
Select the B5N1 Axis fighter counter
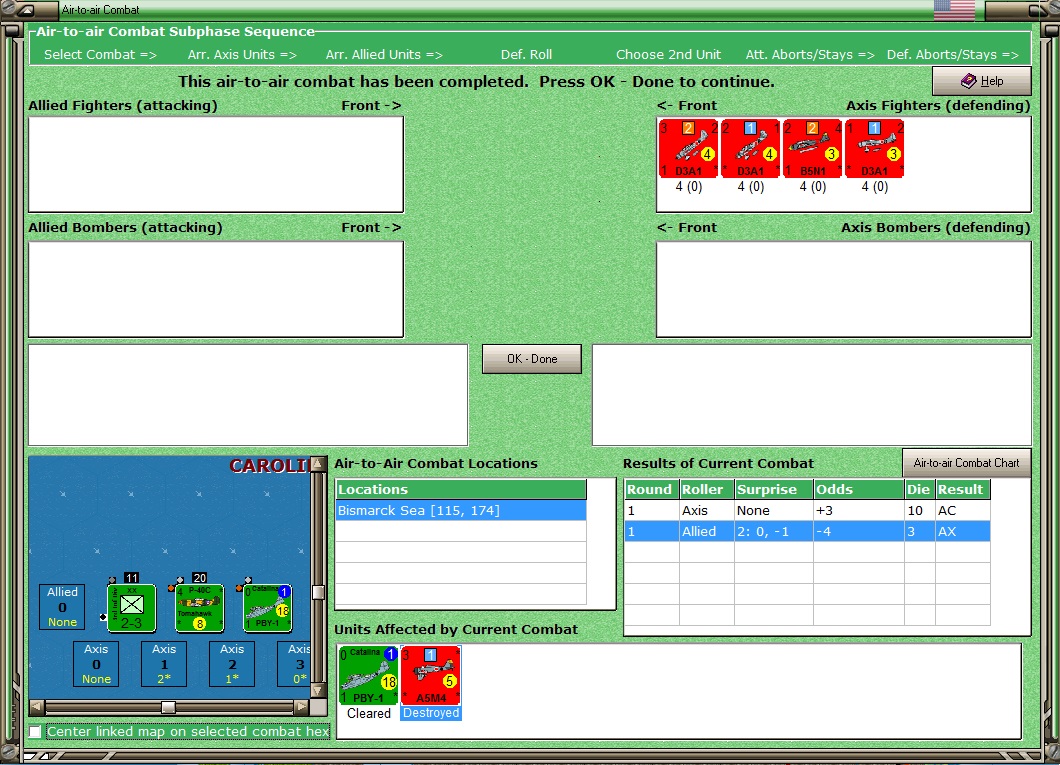(813, 149)
